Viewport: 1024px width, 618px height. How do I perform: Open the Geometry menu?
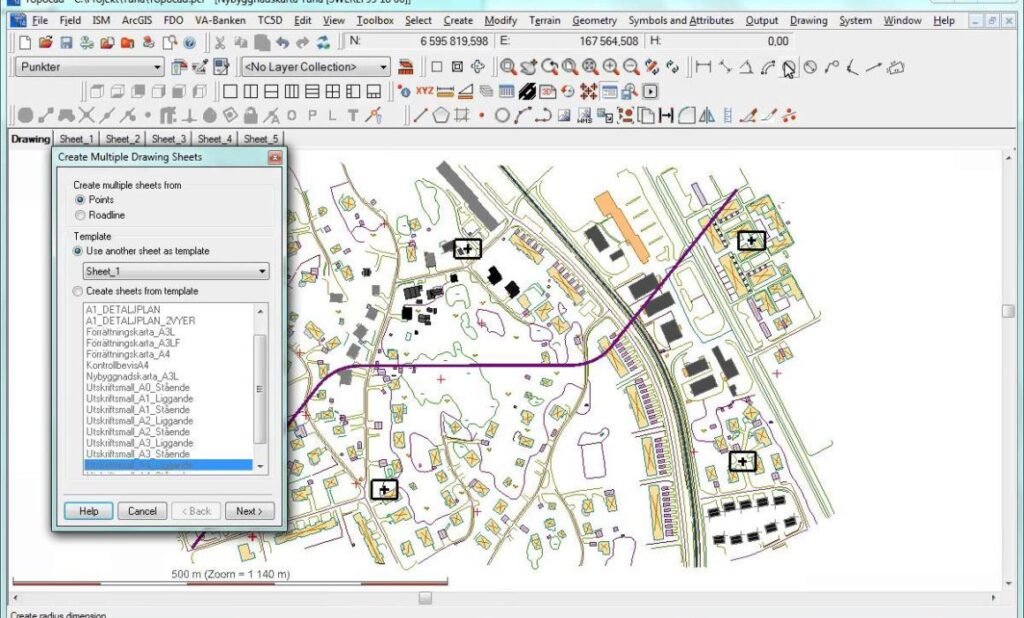point(594,20)
